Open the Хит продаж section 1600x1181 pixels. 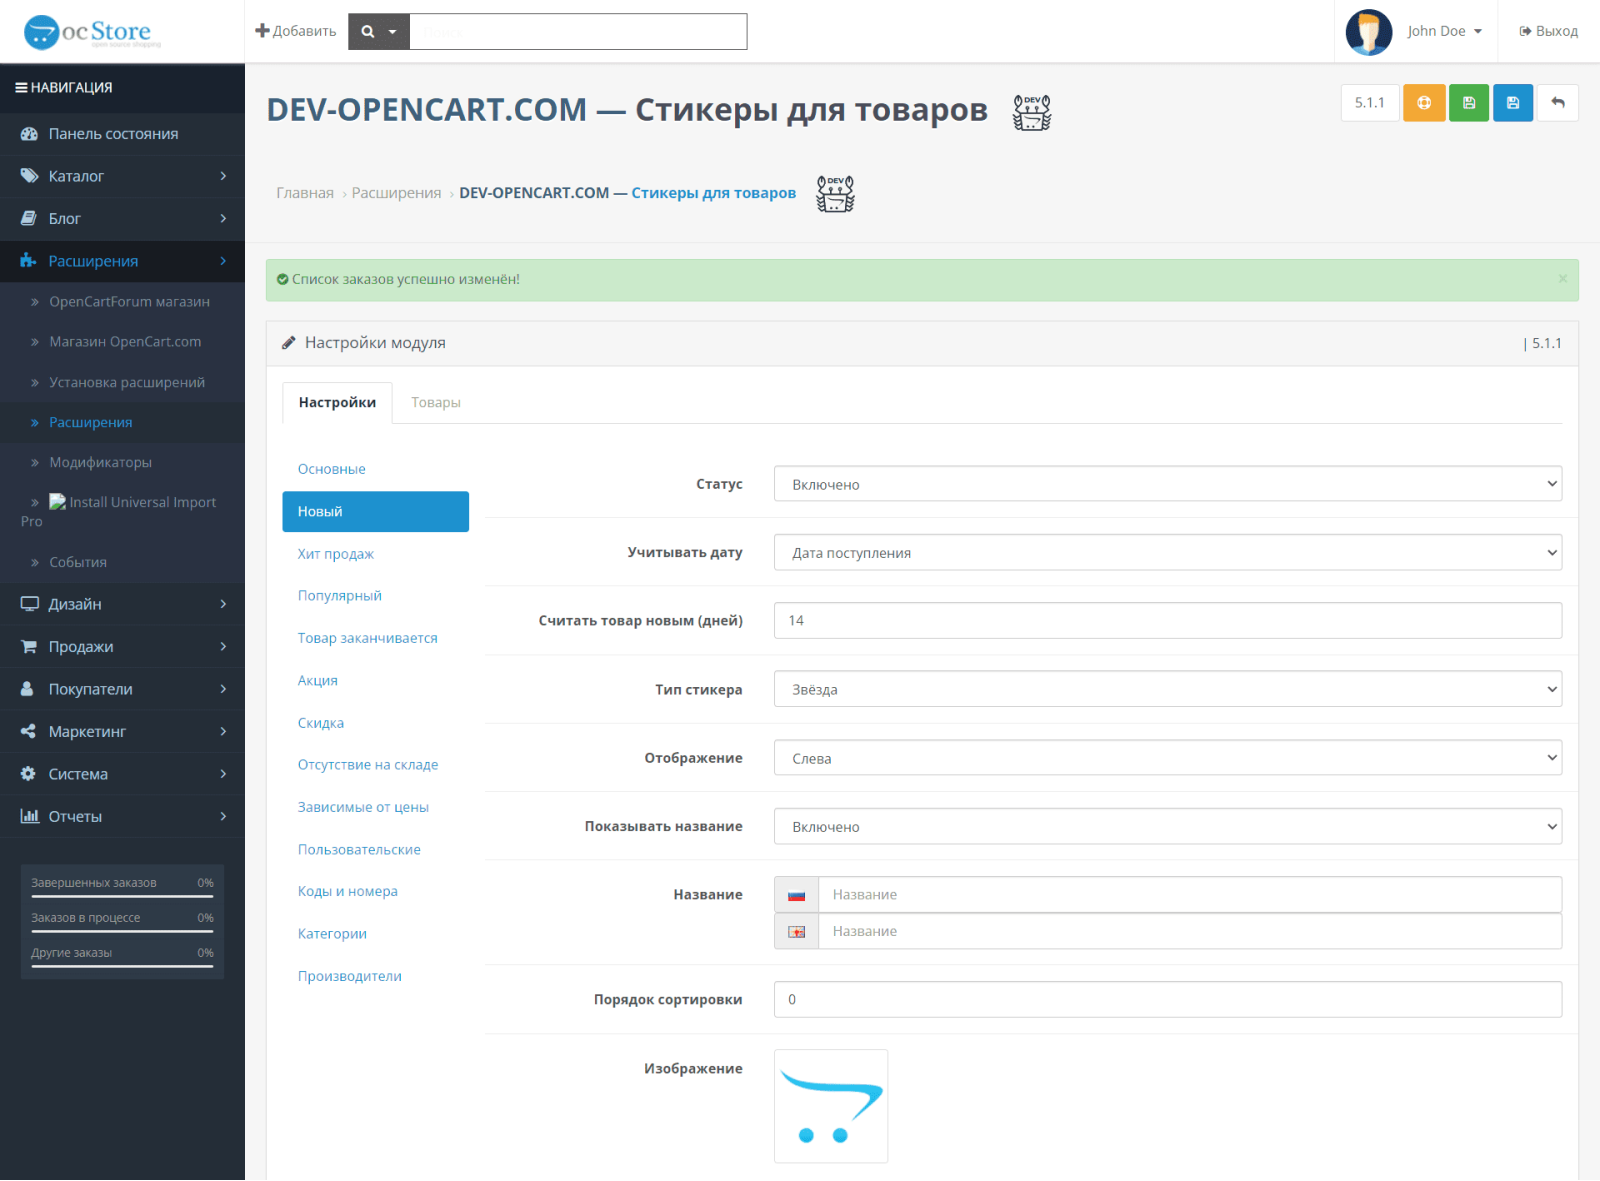375,554
